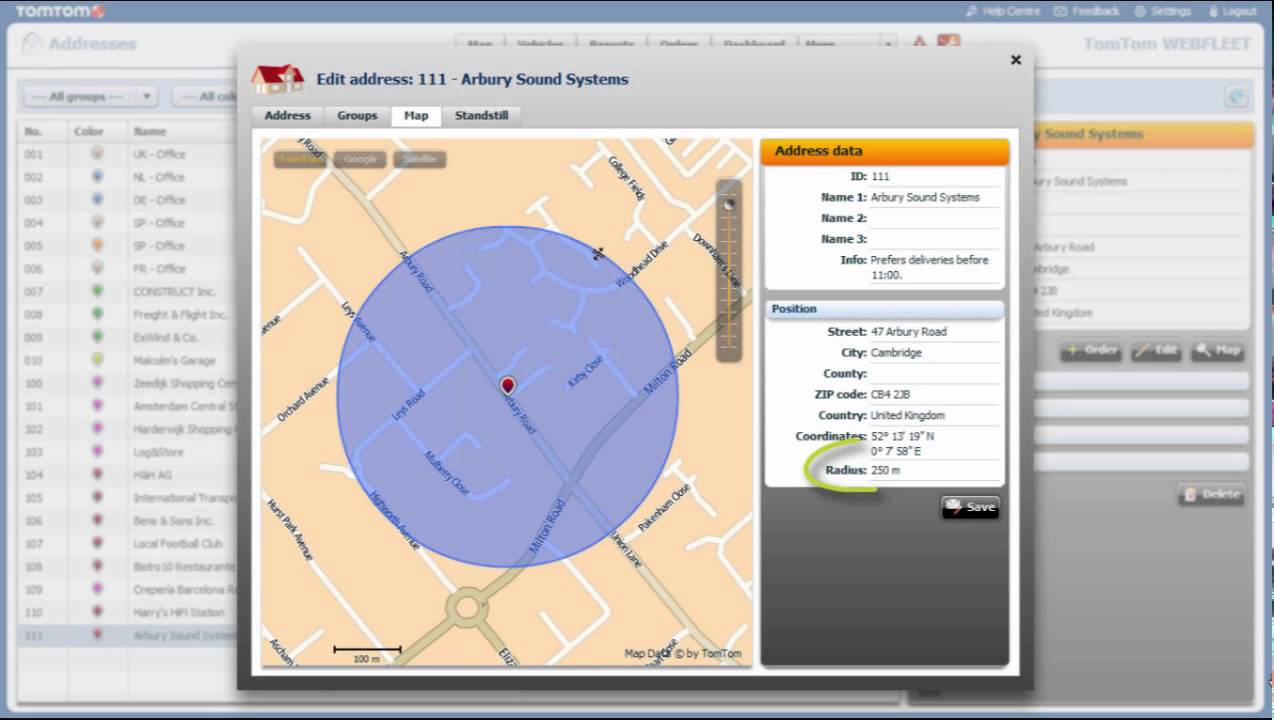Close the Edit address dialog

pyautogui.click(x=1015, y=60)
